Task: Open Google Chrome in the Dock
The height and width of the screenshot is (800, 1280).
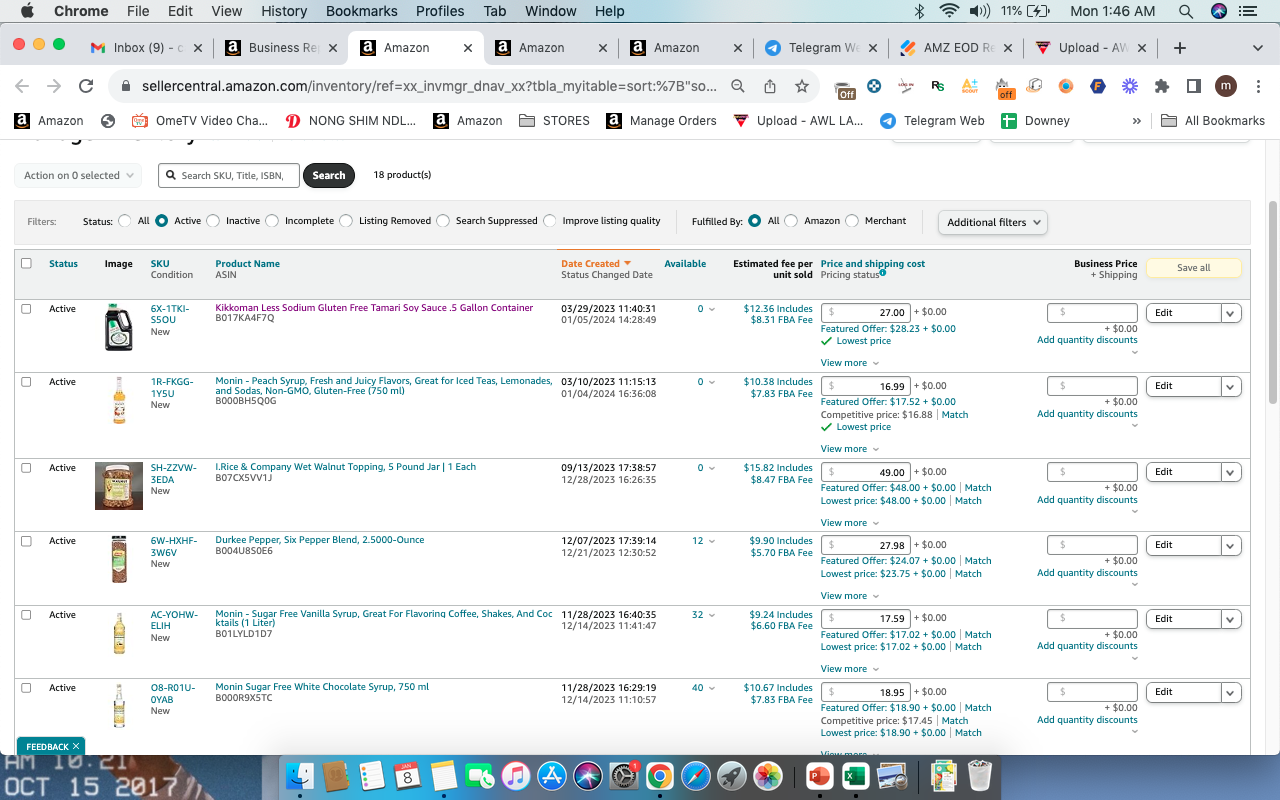Action: [x=659, y=775]
